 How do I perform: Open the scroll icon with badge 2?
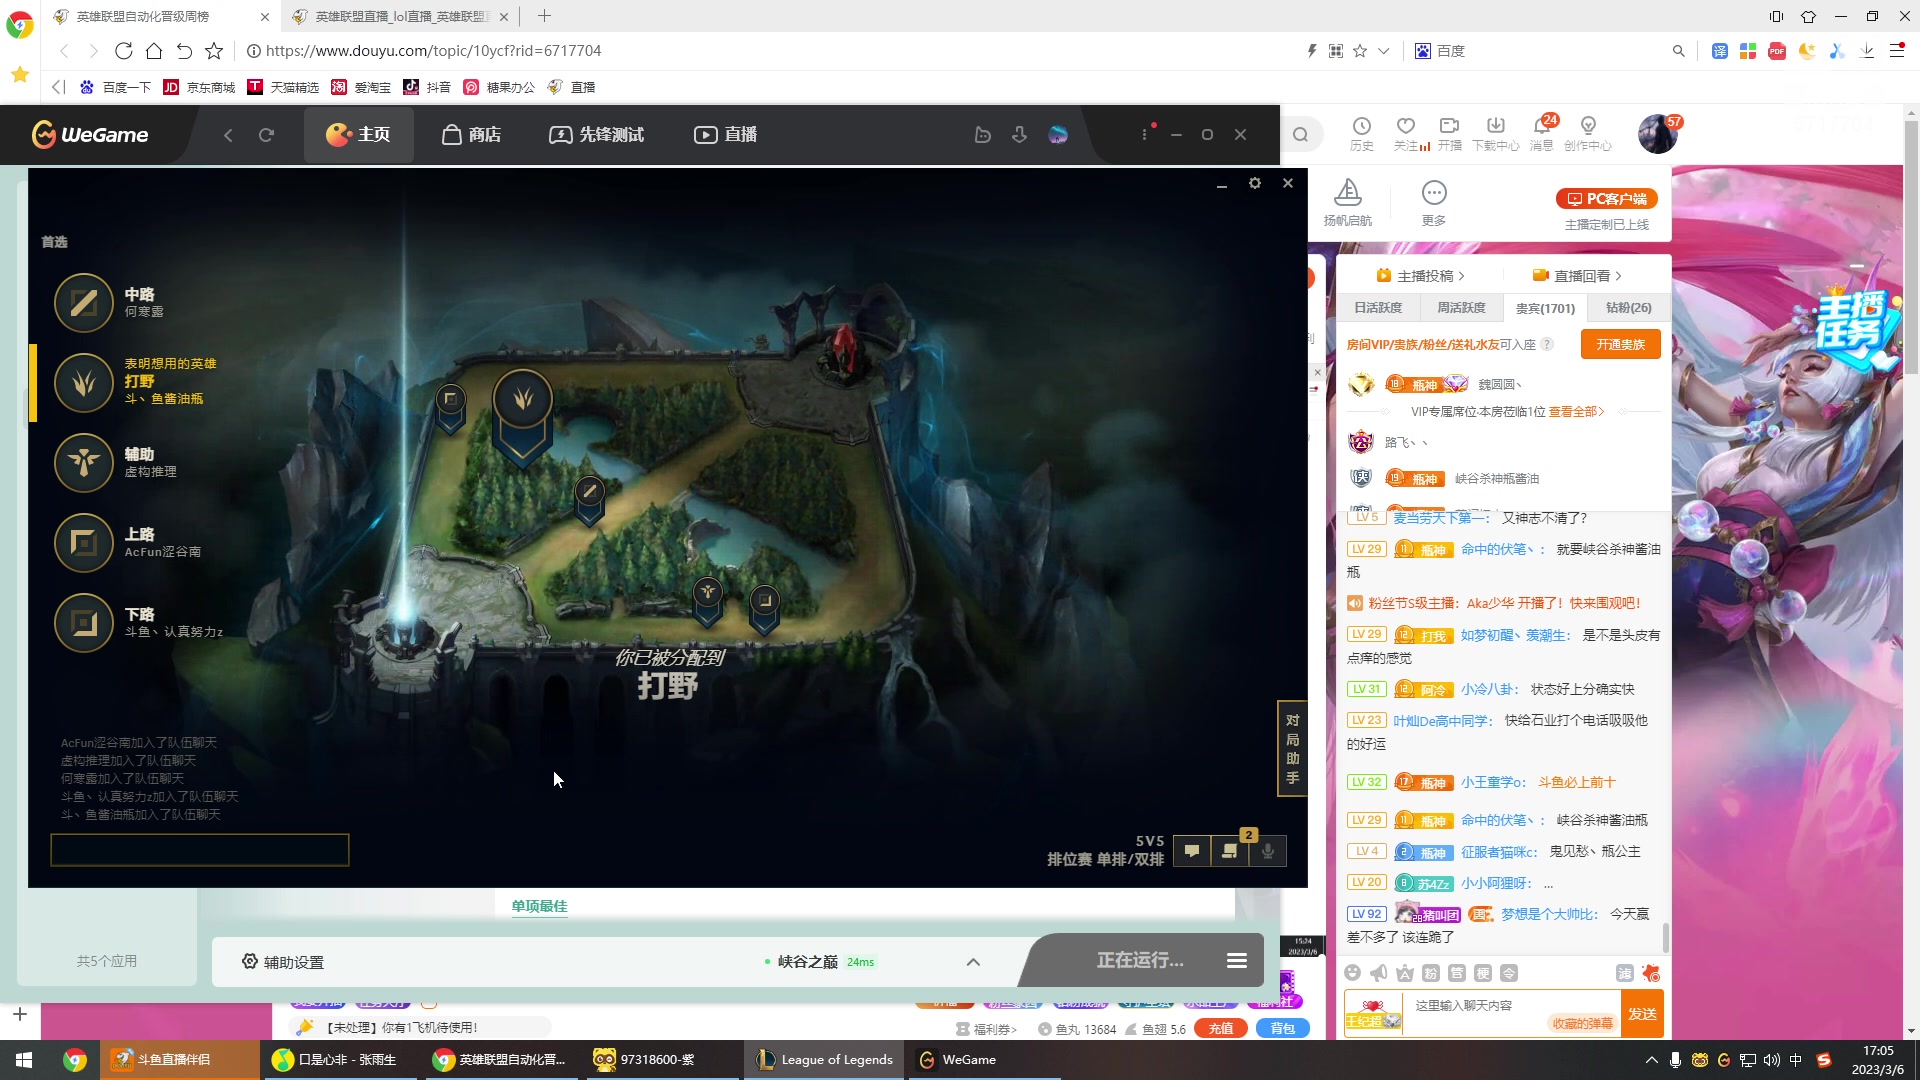pyautogui.click(x=1230, y=851)
